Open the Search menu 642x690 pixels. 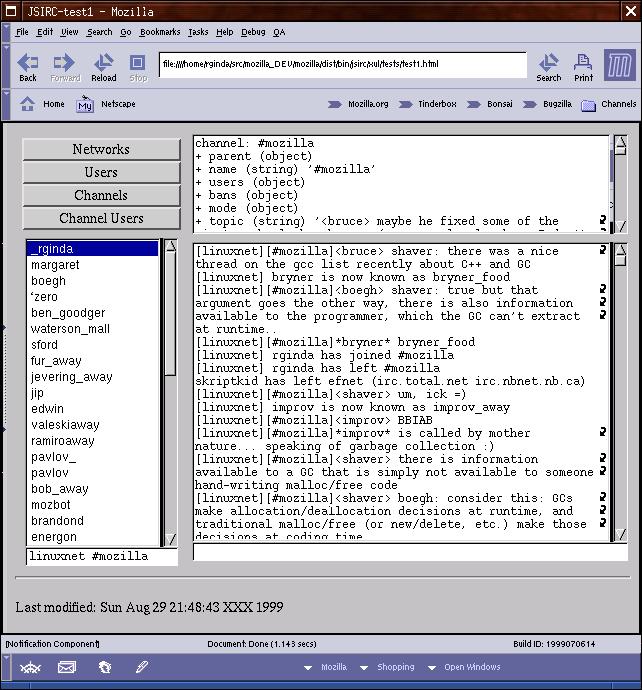(99, 32)
